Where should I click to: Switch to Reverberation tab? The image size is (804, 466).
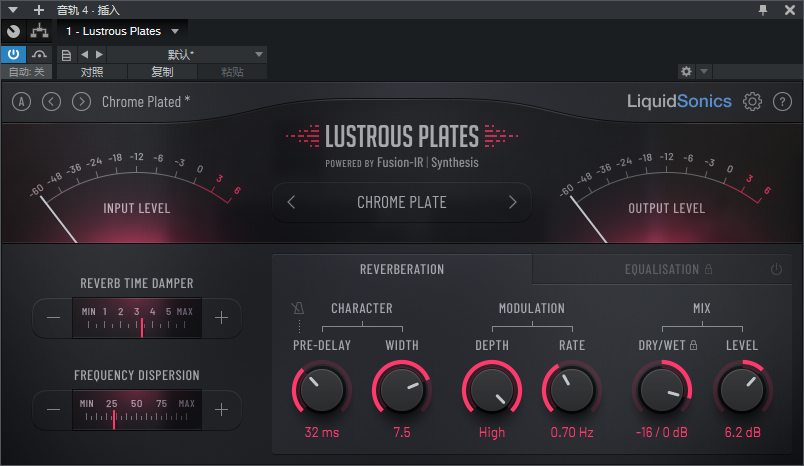coord(402,269)
